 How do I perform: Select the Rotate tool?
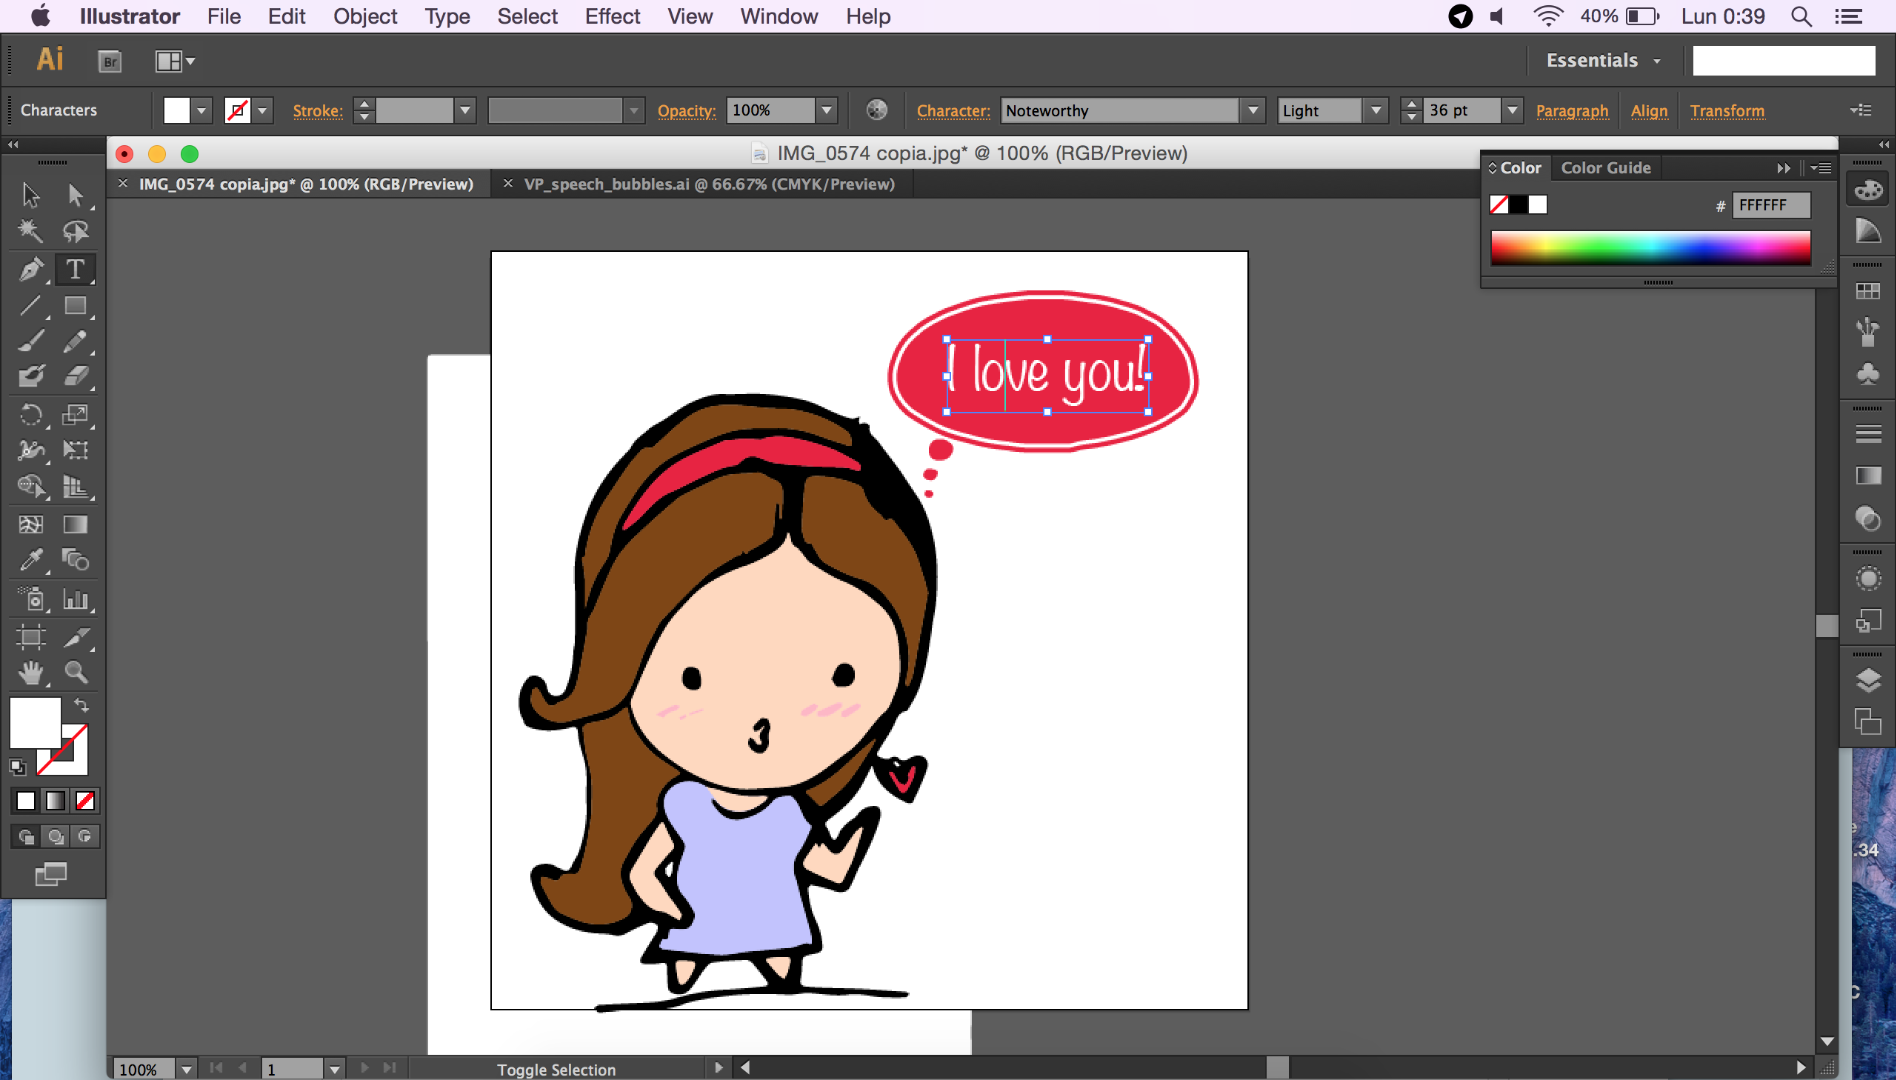pos(30,414)
